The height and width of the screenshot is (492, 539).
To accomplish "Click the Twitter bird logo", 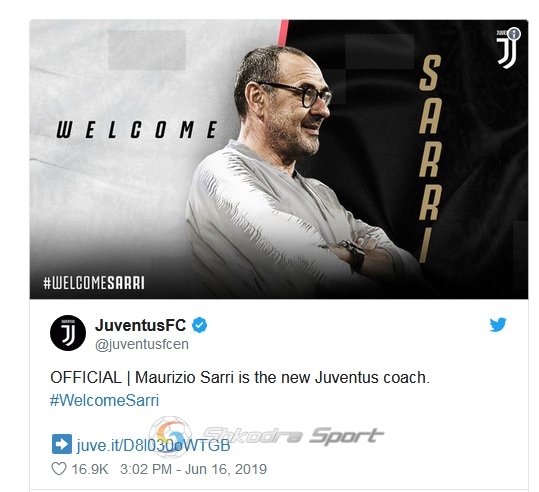I will (498, 325).
